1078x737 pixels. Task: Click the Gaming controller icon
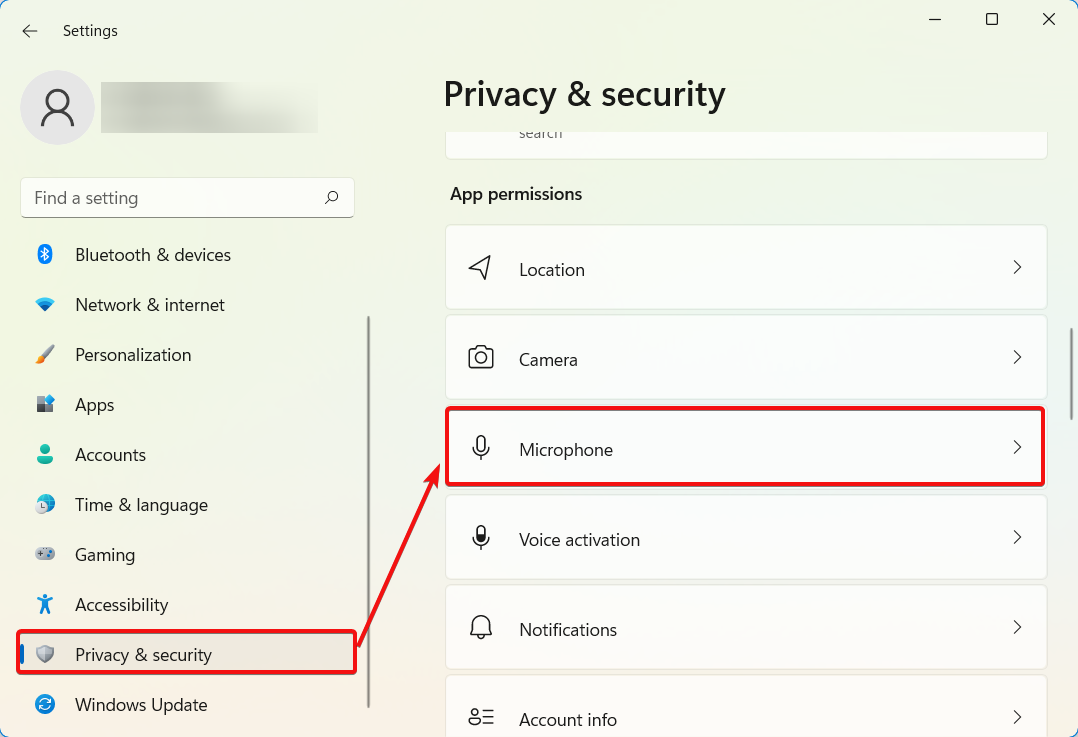coord(45,554)
